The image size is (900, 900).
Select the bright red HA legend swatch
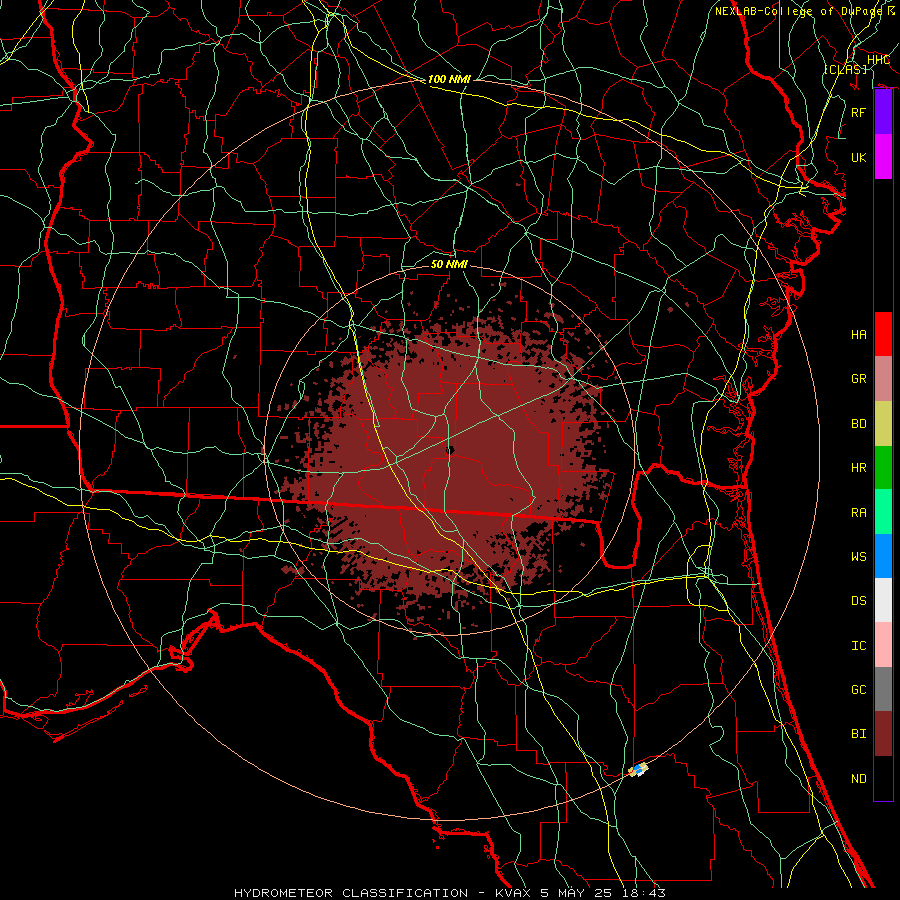click(x=883, y=334)
